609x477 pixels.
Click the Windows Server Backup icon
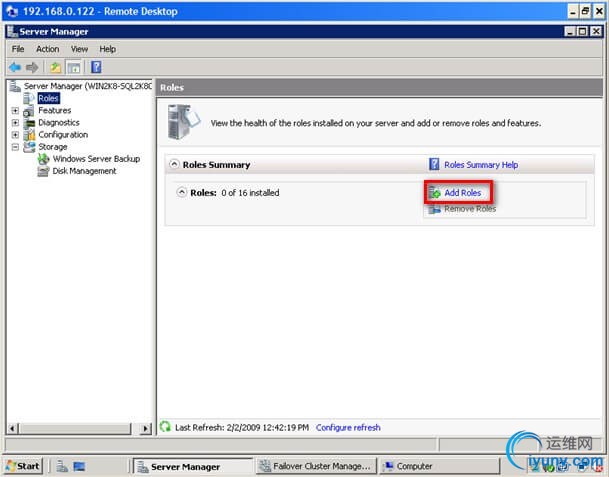(x=44, y=159)
